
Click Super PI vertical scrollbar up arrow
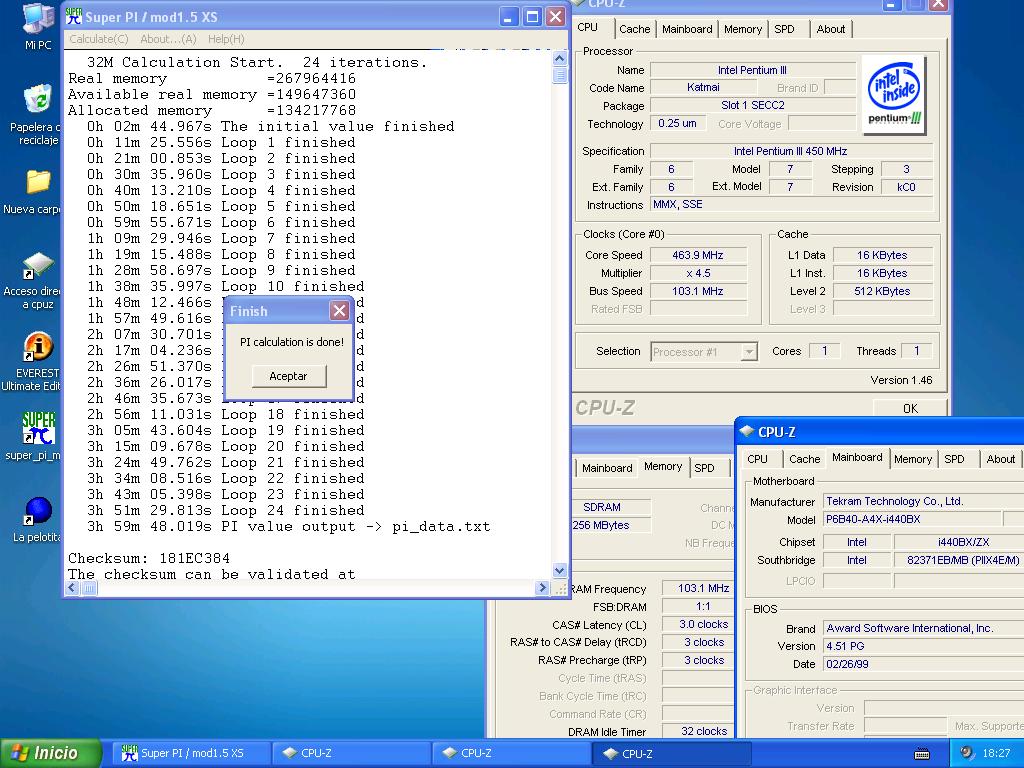click(560, 58)
